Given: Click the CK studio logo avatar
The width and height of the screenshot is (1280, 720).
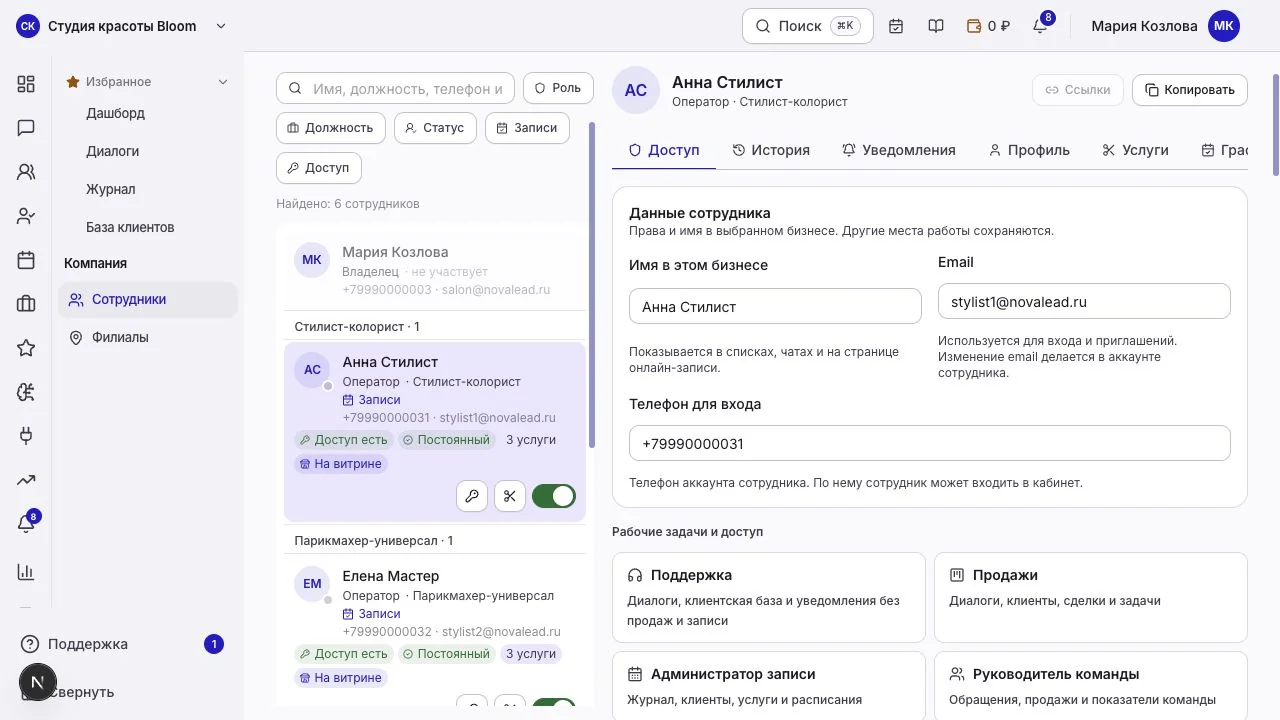Looking at the screenshot, I should 28,26.
